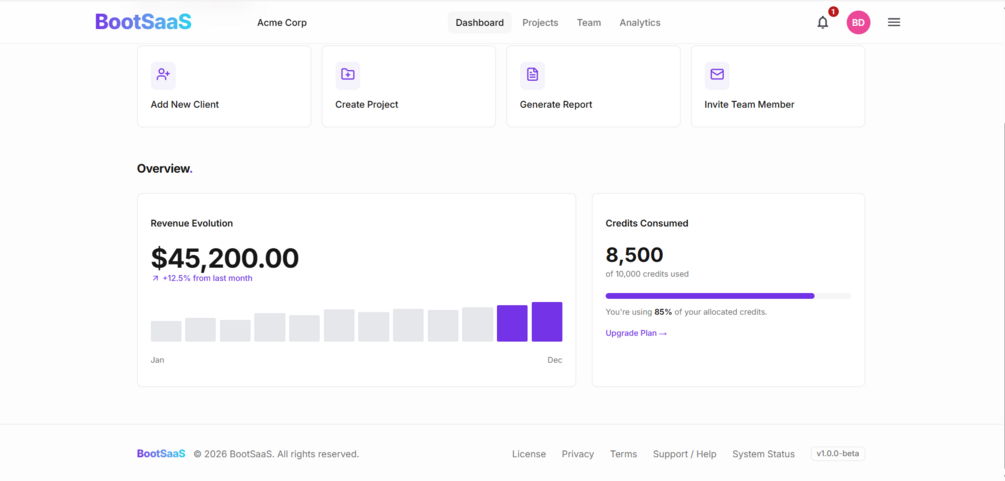This screenshot has width=1005, height=481.
Task: Go to the Team tab
Action: (x=588, y=22)
